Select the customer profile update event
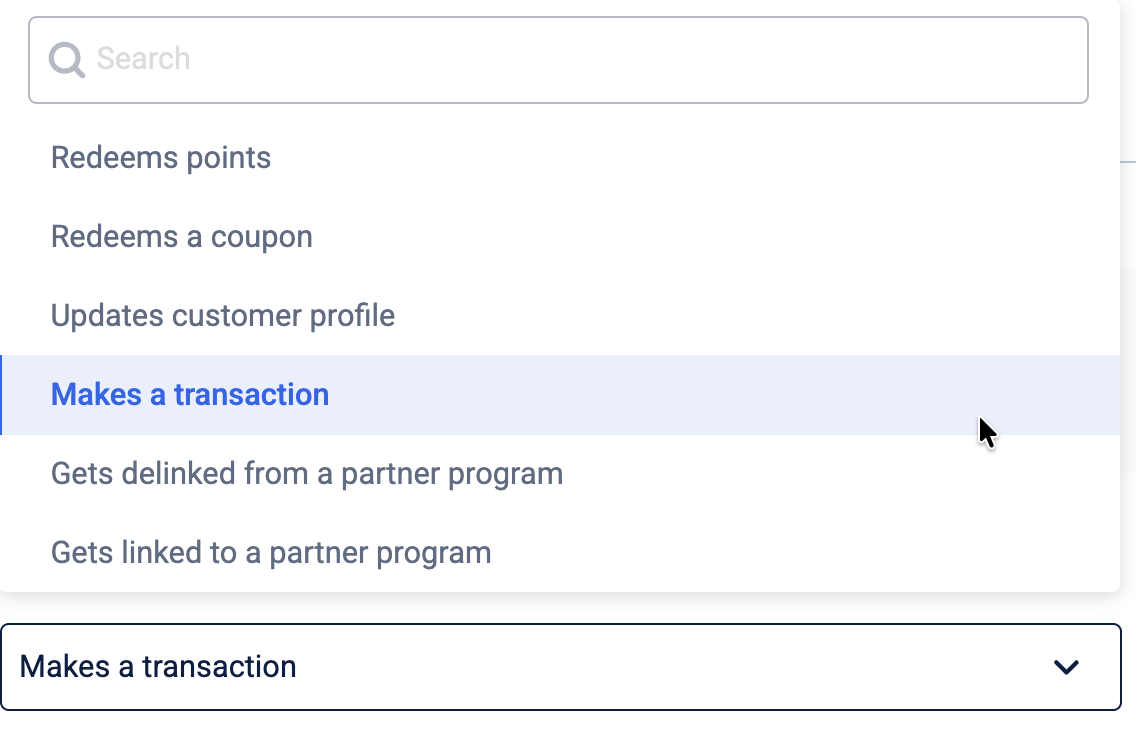Image resolution: width=1136 pixels, height=746 pixels. tap(223, 316)
